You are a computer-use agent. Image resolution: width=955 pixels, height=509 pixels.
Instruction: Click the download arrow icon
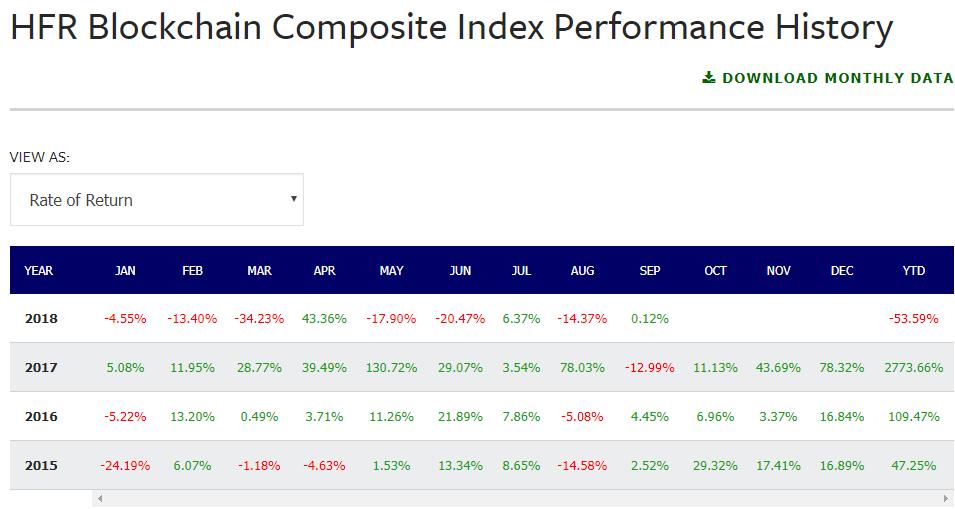tap(709, 77)
